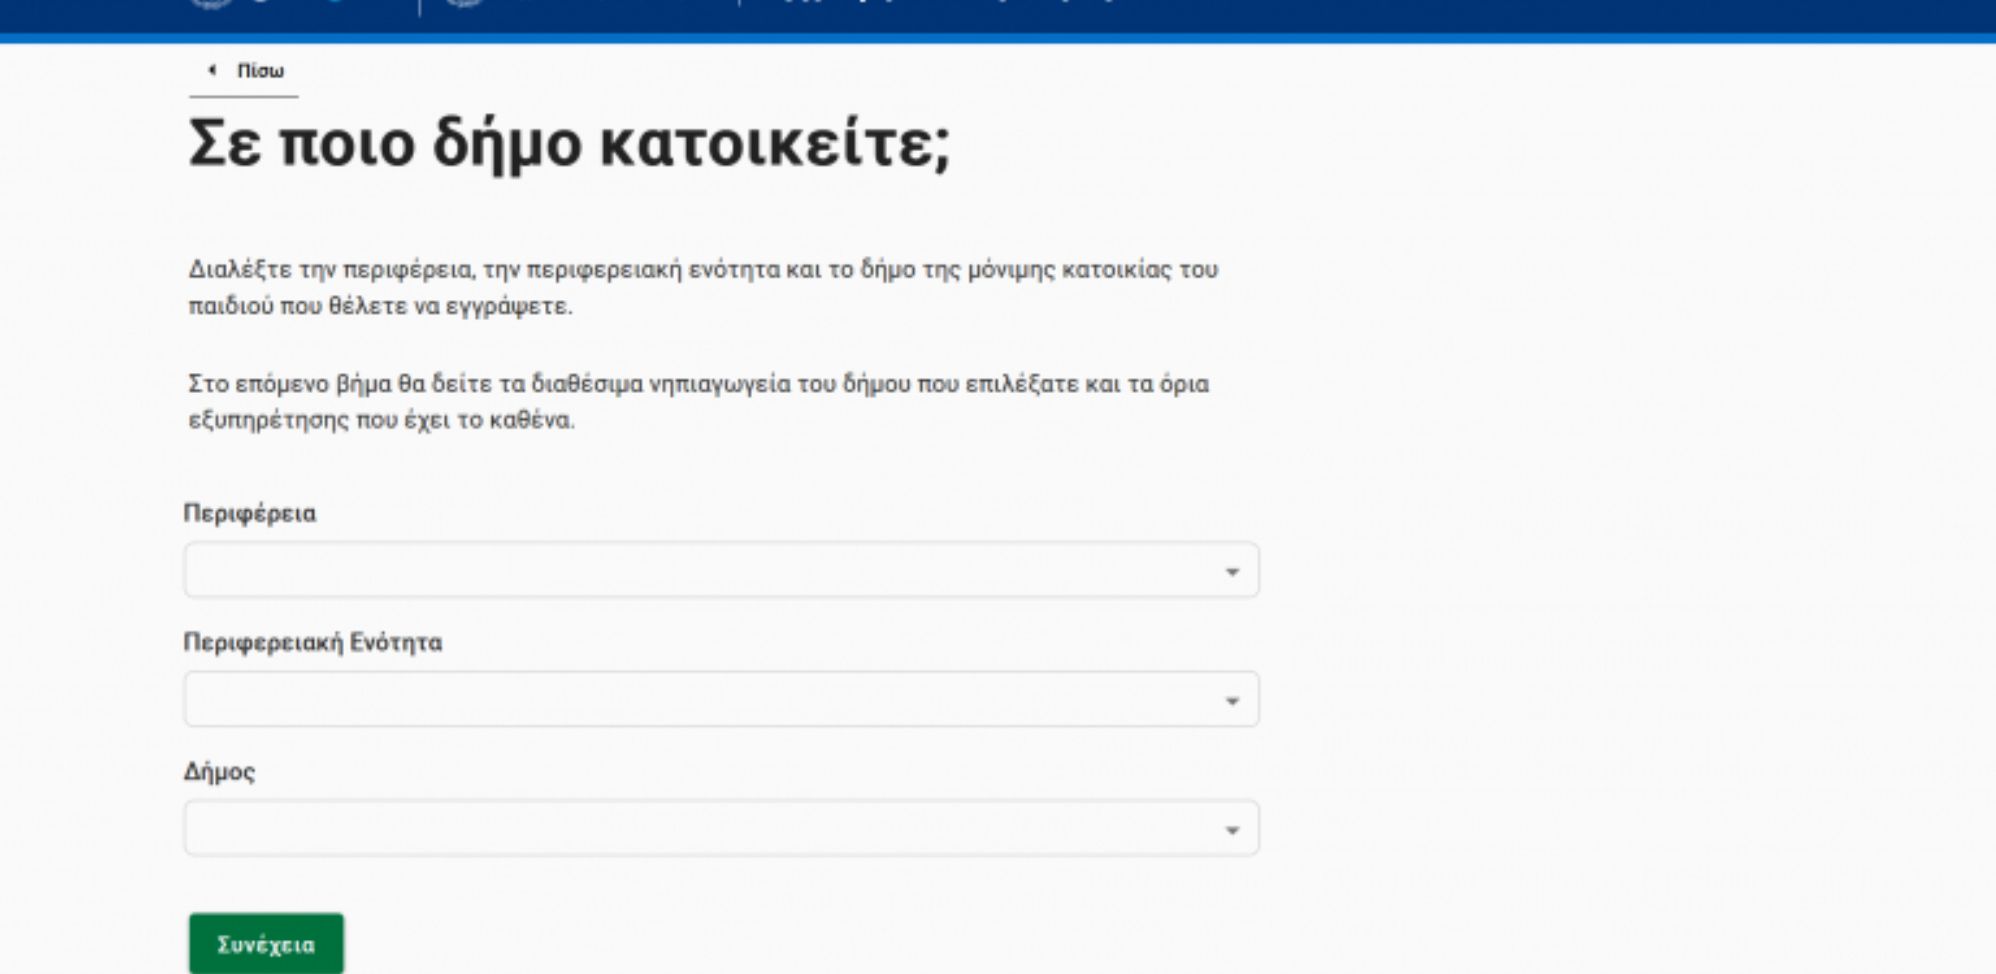Image resolution: width=1996 pixels, height=974 pixels.
Task: Open the Περιφέρεια selection dropdown
Action: [x=720, y=571]
